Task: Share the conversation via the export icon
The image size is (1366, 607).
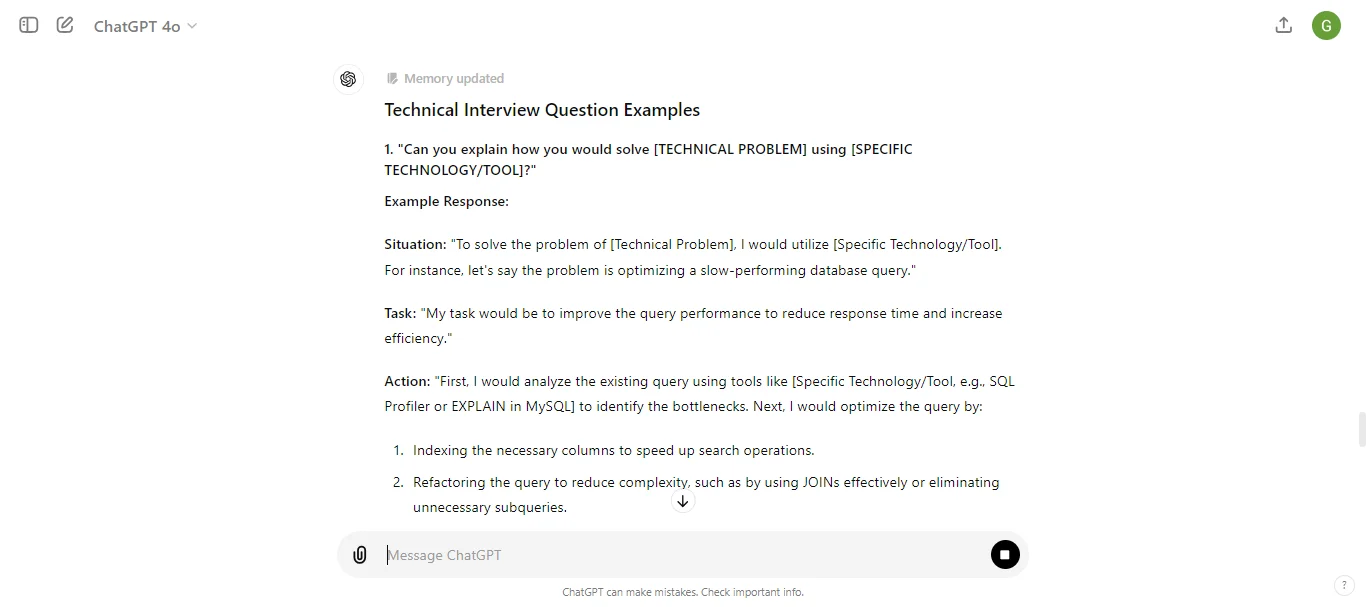Action: coord(1283,25)
